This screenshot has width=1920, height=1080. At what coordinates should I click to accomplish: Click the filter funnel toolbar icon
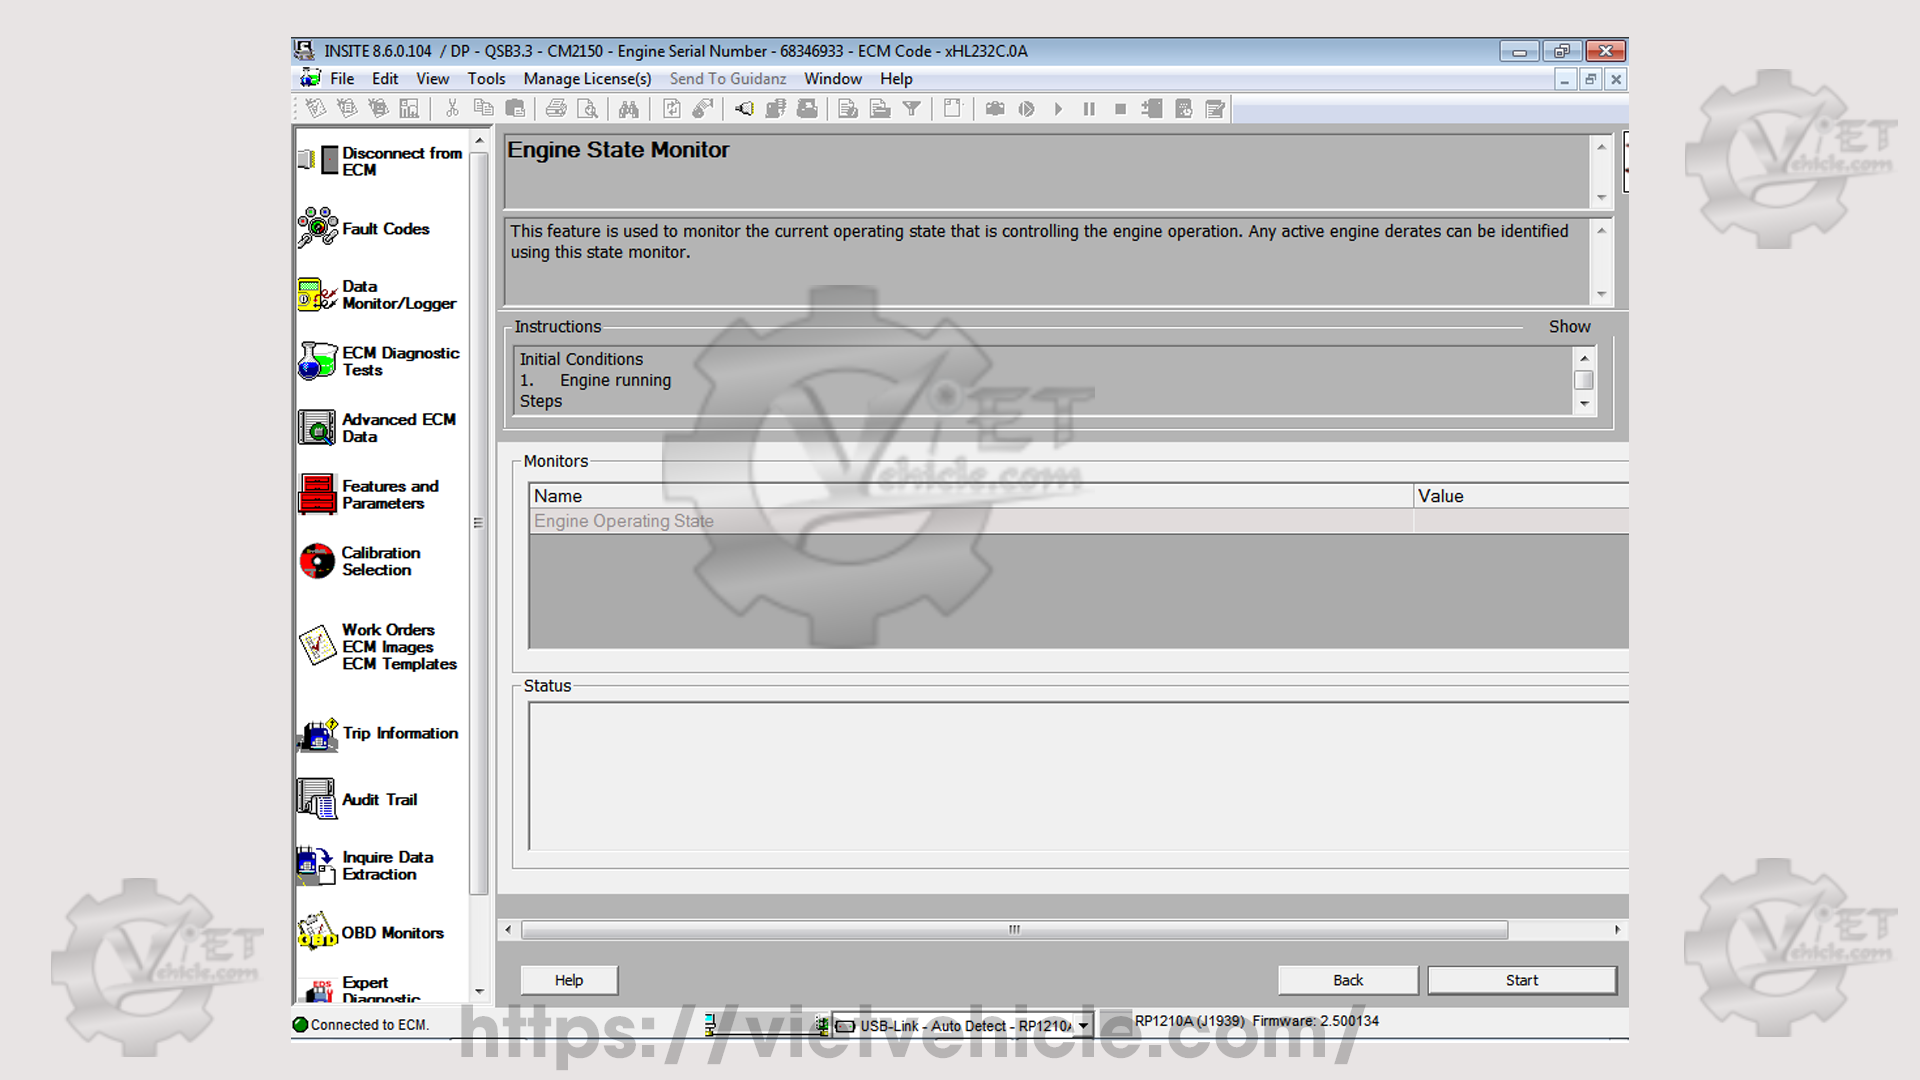[x=911, y=109]
